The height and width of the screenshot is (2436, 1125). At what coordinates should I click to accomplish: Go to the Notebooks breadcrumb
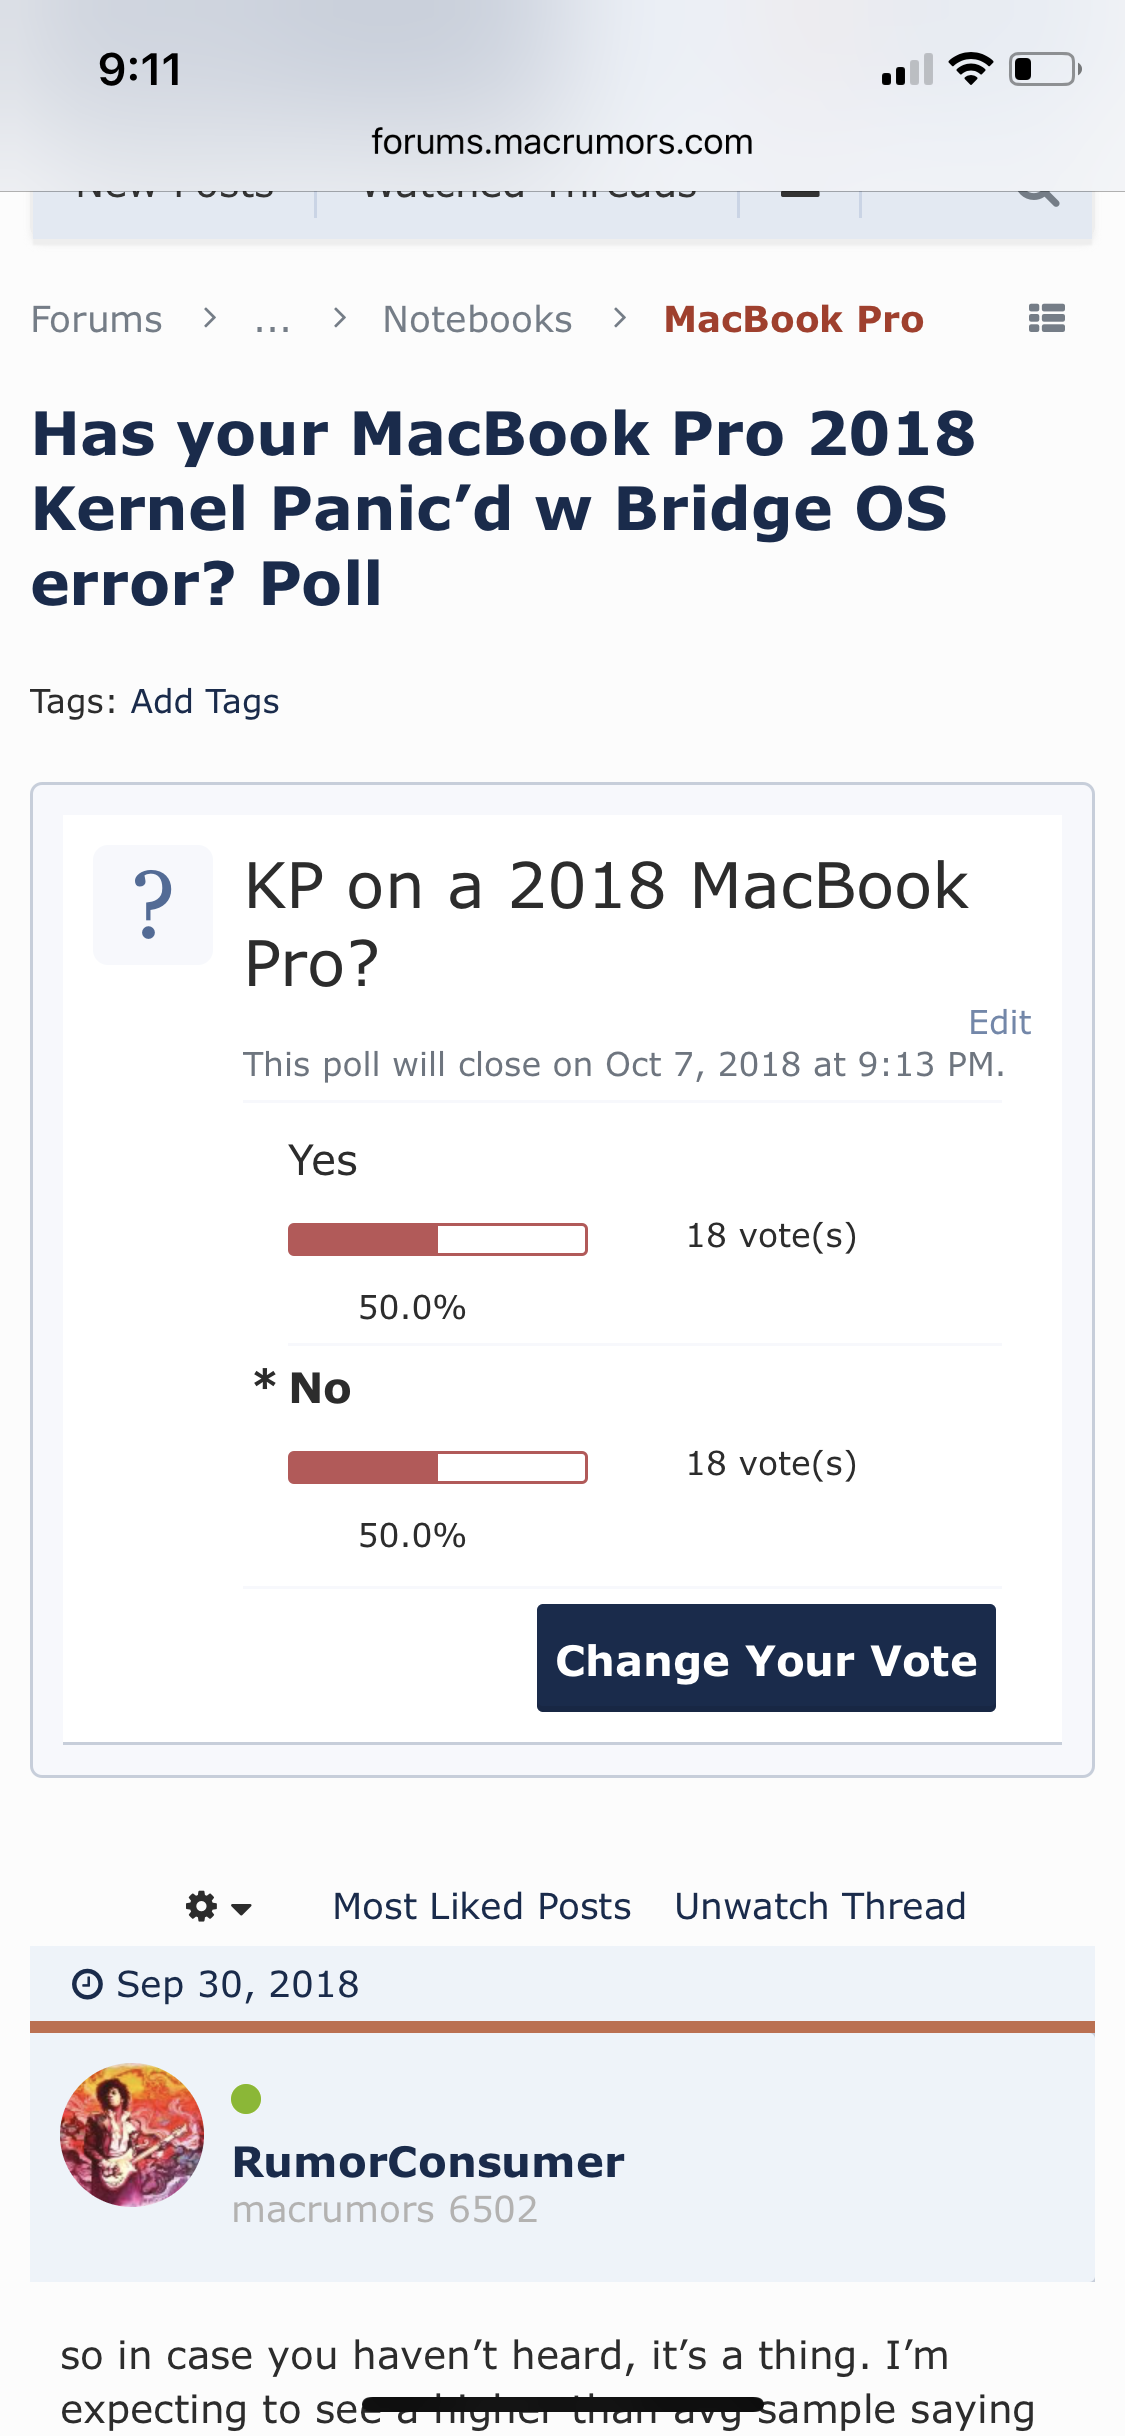point(477,320)
